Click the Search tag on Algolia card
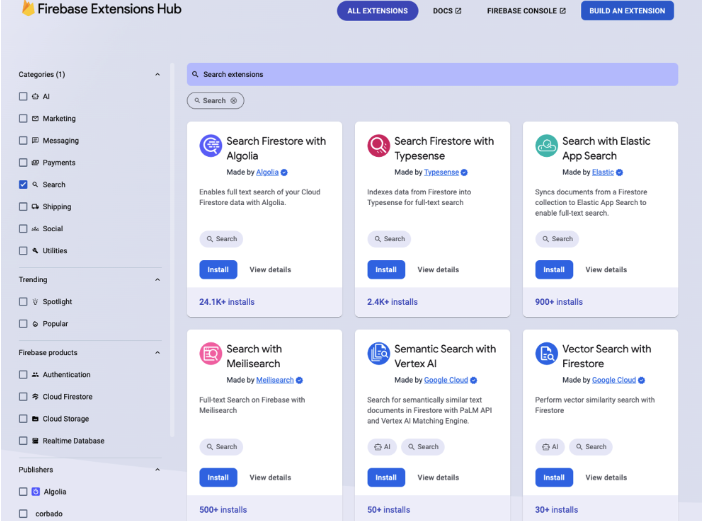702x521 pixels. pyautogui.click(x=221, y=239)
